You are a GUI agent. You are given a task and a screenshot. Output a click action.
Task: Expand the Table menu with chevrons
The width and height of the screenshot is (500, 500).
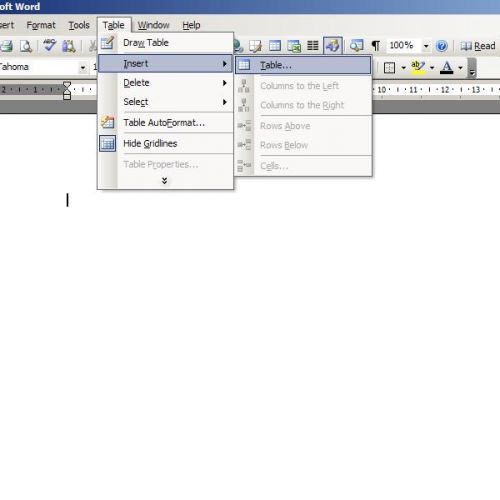(164, 181)
